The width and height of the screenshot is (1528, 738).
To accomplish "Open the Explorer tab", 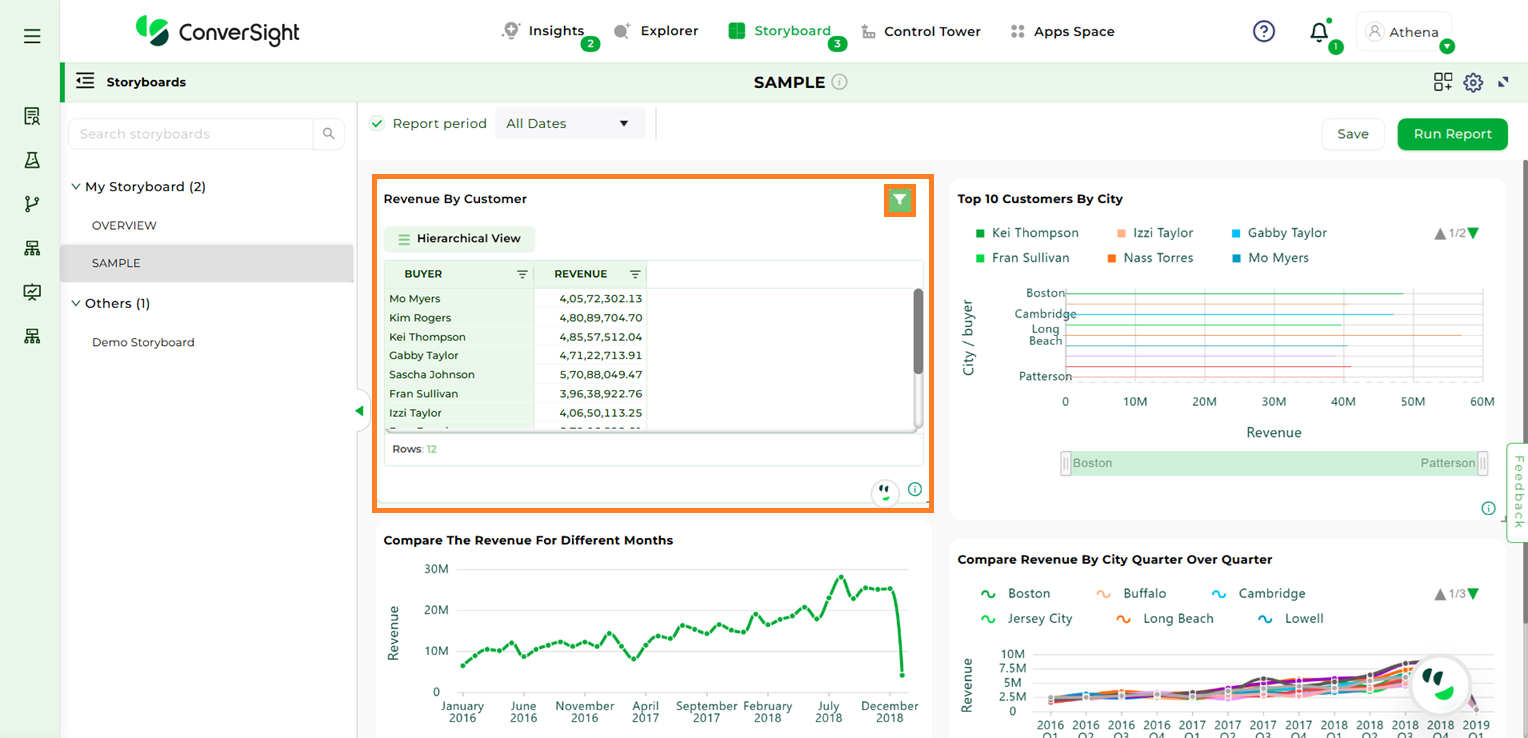I will coord(656,32).
